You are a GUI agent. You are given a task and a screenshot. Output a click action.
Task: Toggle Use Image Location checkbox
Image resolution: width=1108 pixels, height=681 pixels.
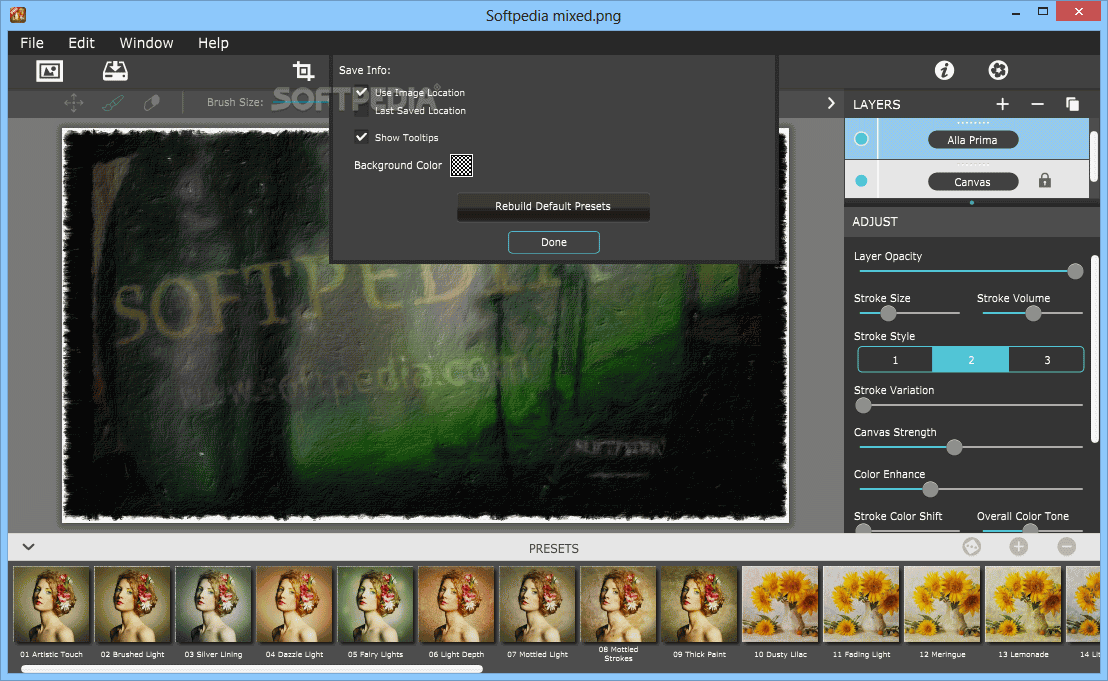pyautogui.click(x=362, y=93)
